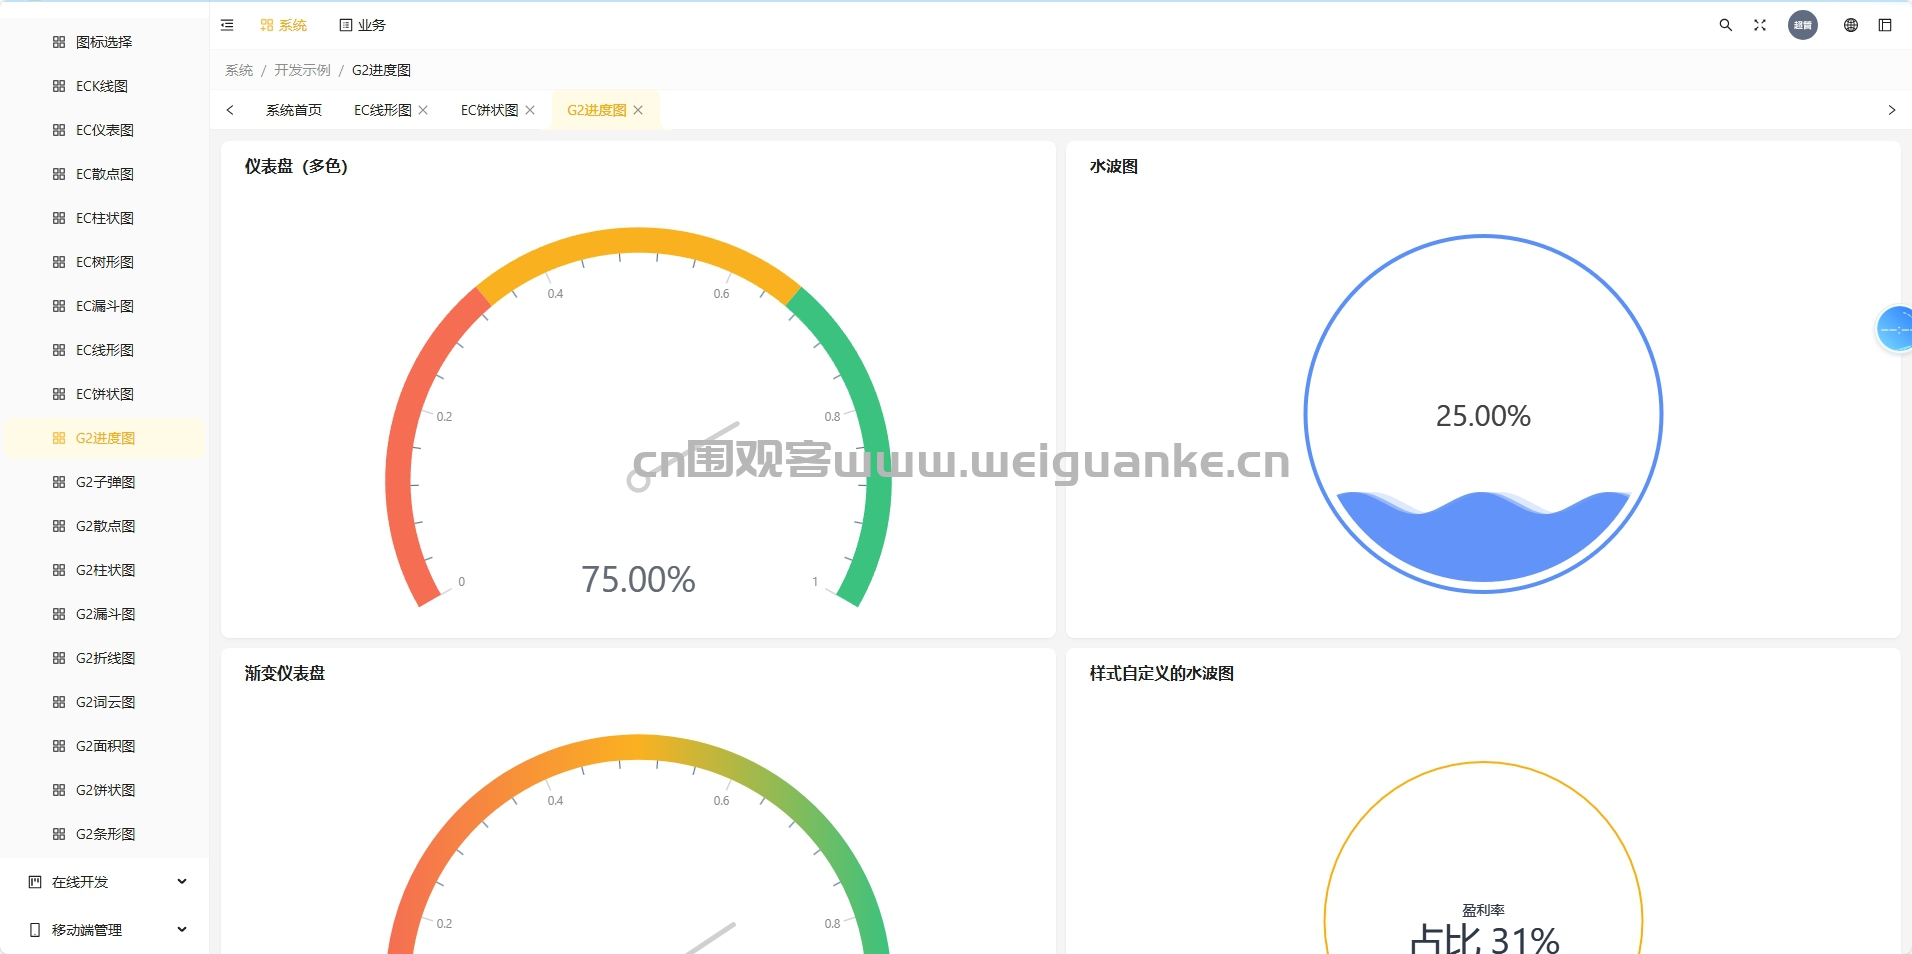Click the grid icon beside ECK线图
This screenshot has width=1912, height=954.
coord(59,86)
